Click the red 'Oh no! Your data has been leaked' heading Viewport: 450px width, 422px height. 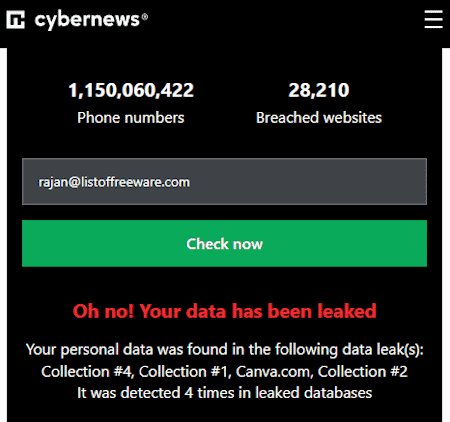point(225,311)
